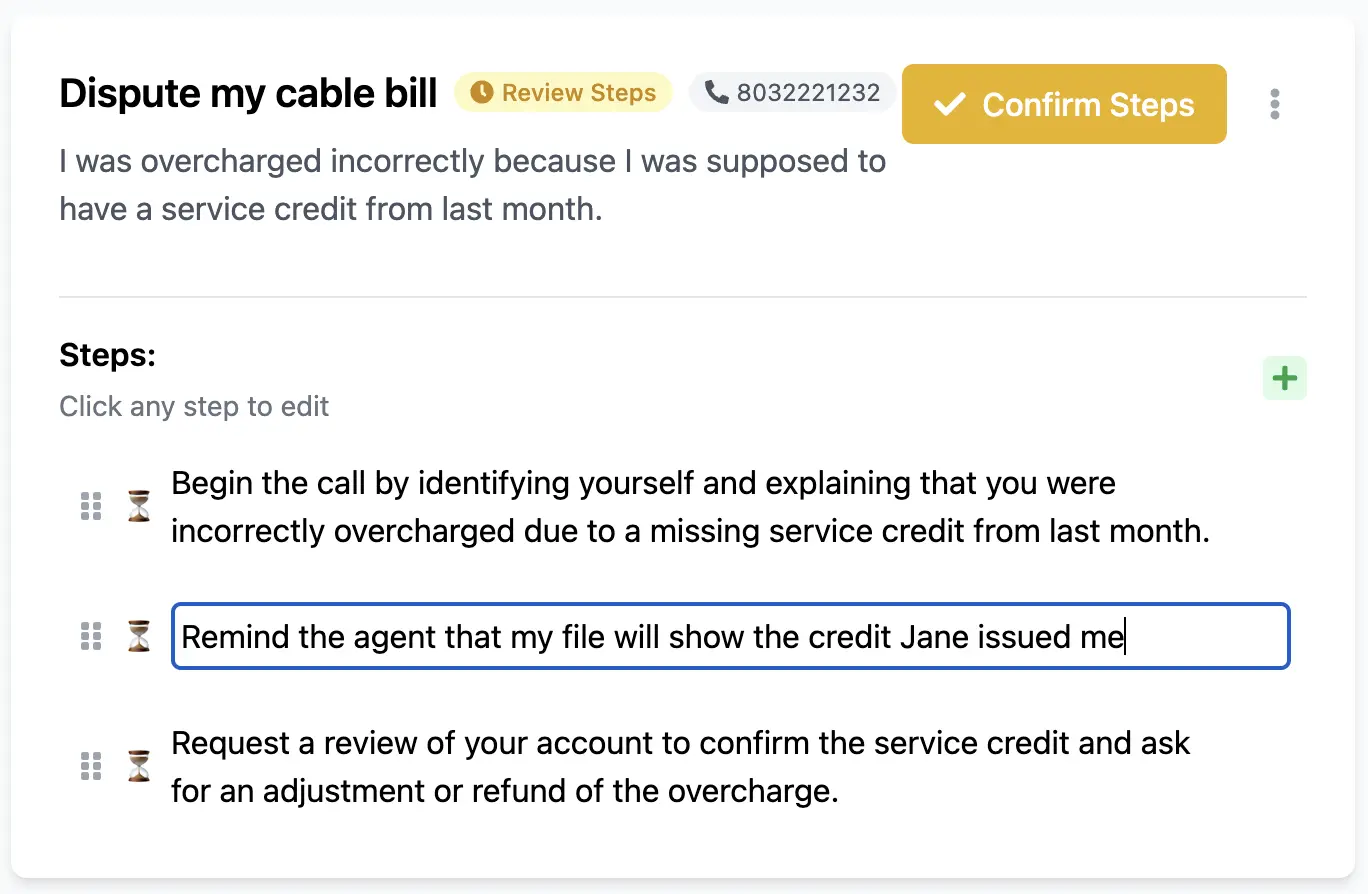
Task: Click the clock icon in the Review Steps badge
Action: pyautogui.click(x=482, y=93)
